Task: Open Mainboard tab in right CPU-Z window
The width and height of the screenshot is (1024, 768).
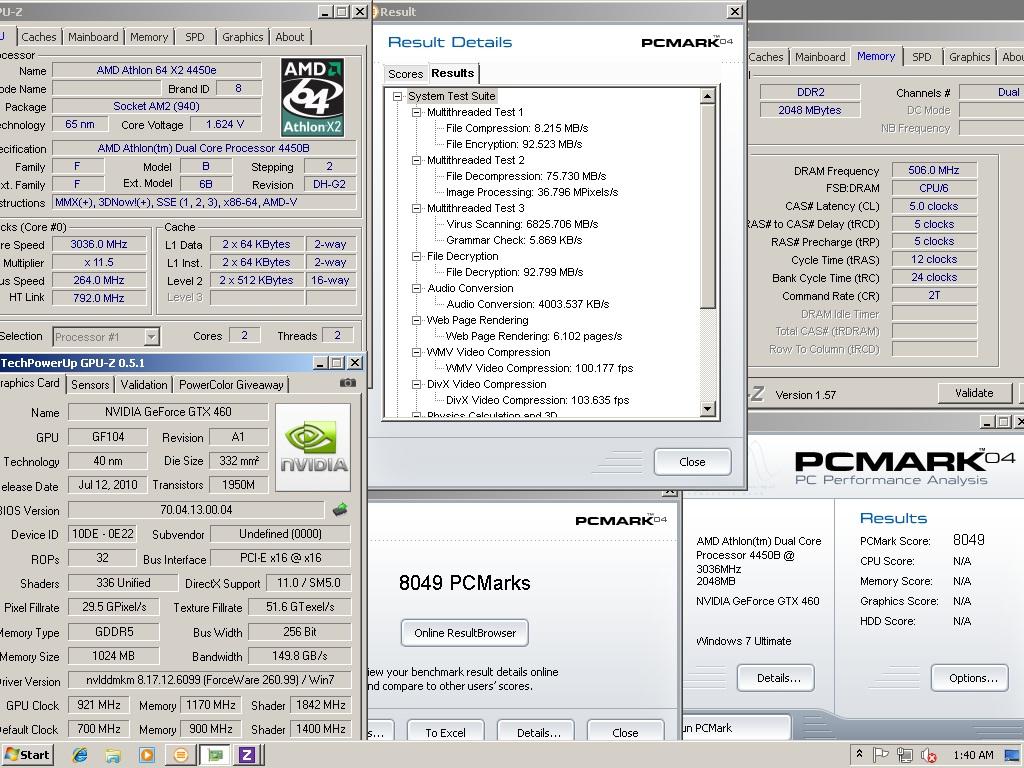Action: coord(820,57)
